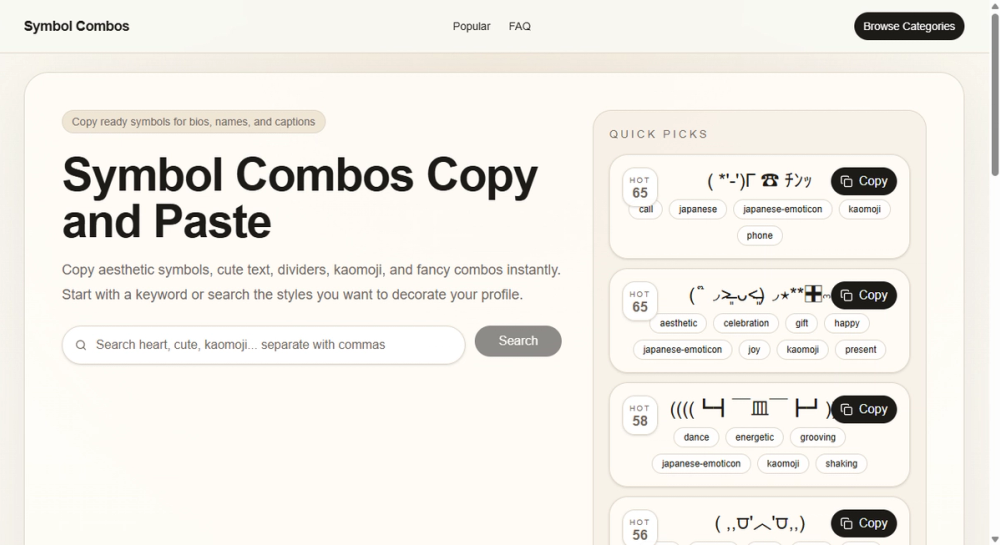Click the Browse Categories button

coord(909,26)
